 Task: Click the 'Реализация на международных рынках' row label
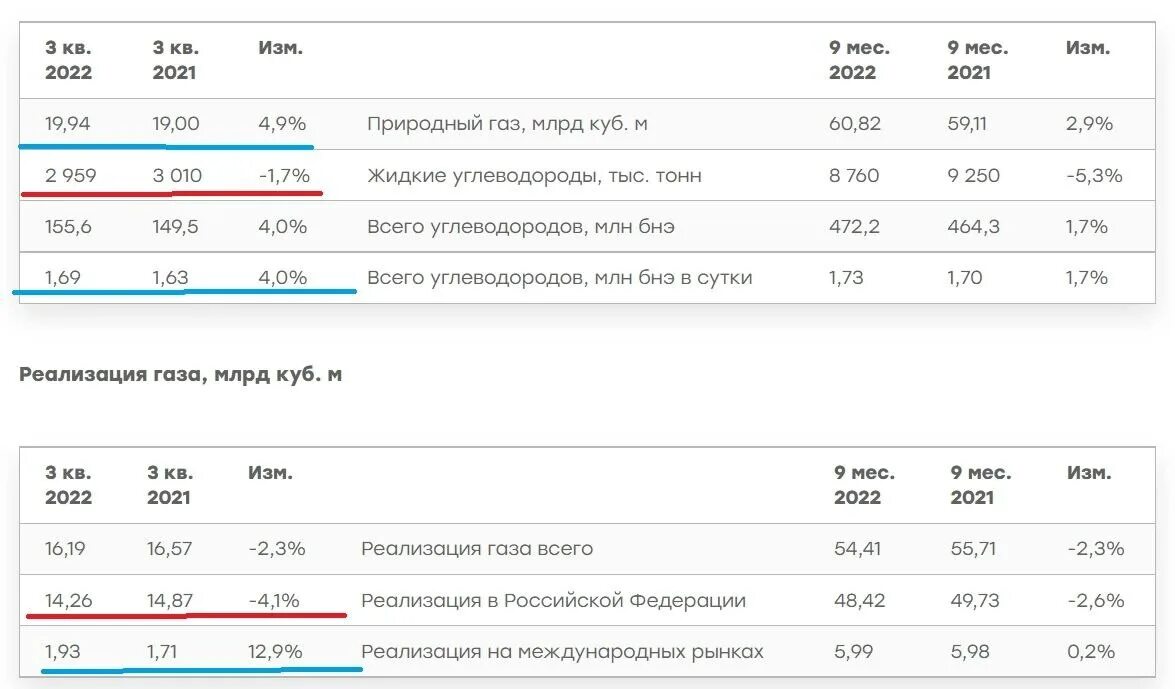pyautogui.click(x=562, y=652)
